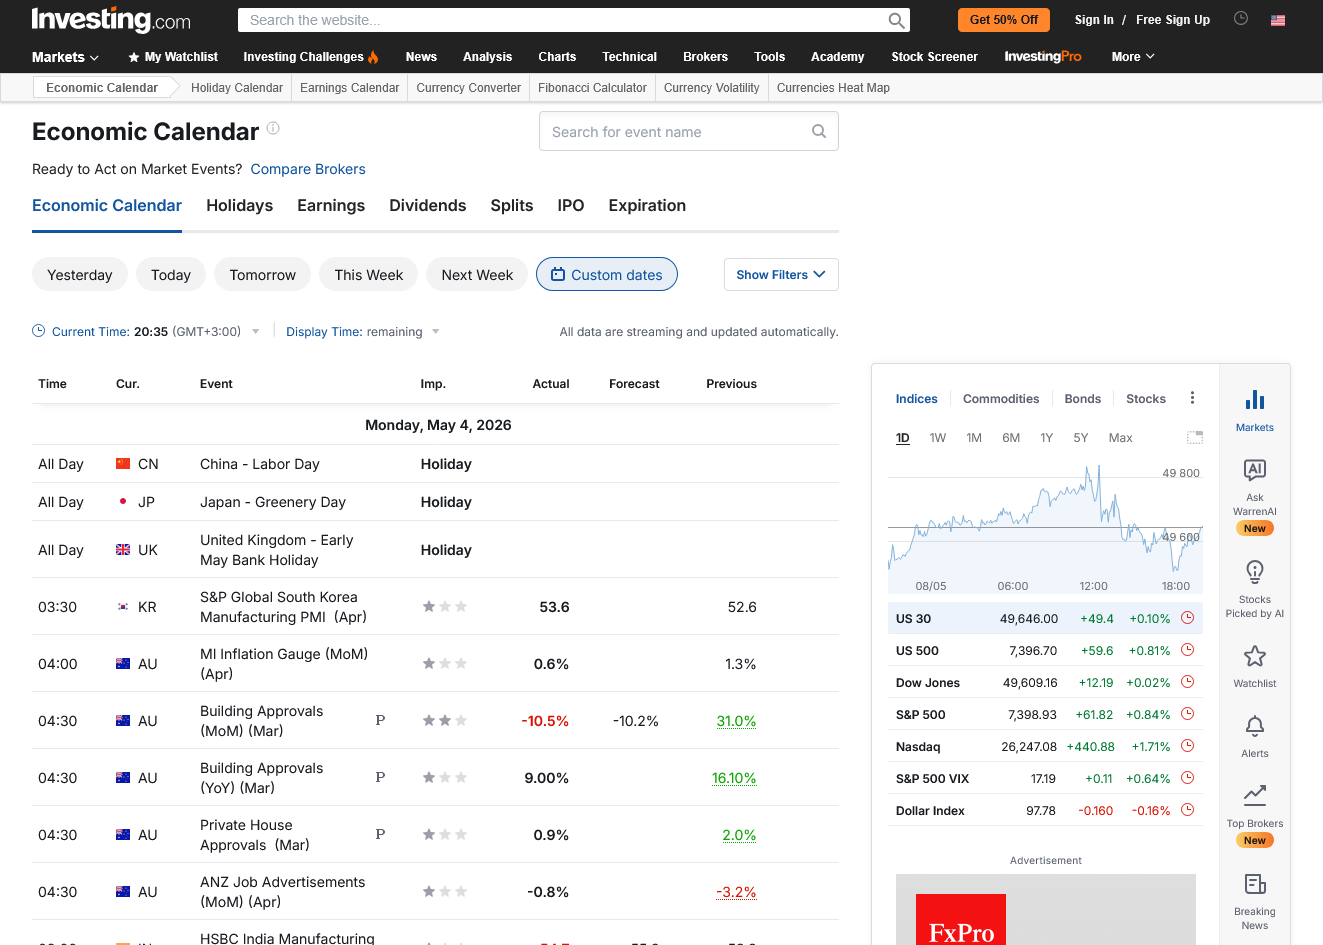Open Currency Converter submenu link

point(469,88)
